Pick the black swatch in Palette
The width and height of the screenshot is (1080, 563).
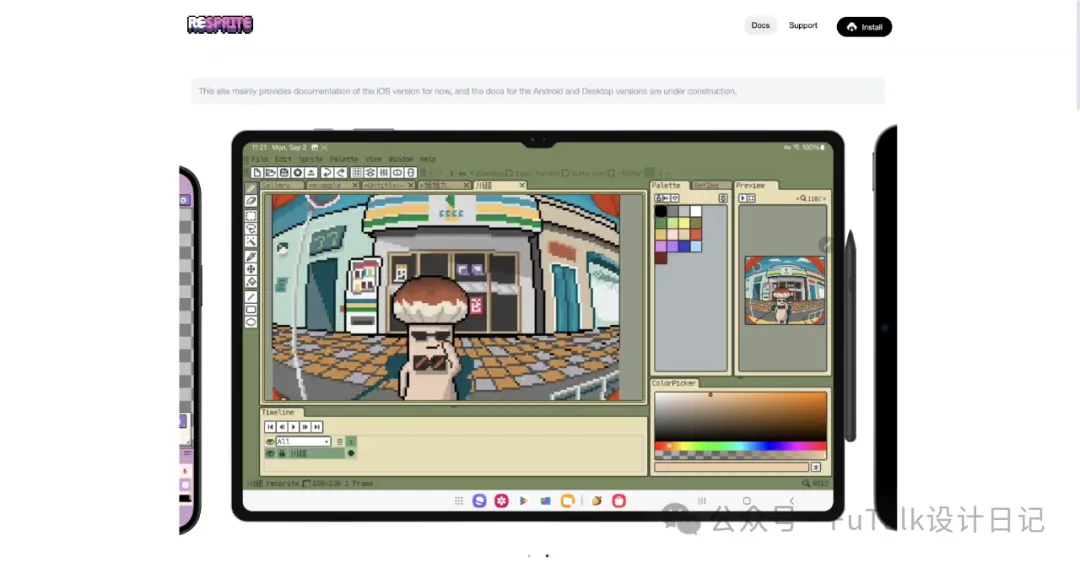click(x=661, y=212)
